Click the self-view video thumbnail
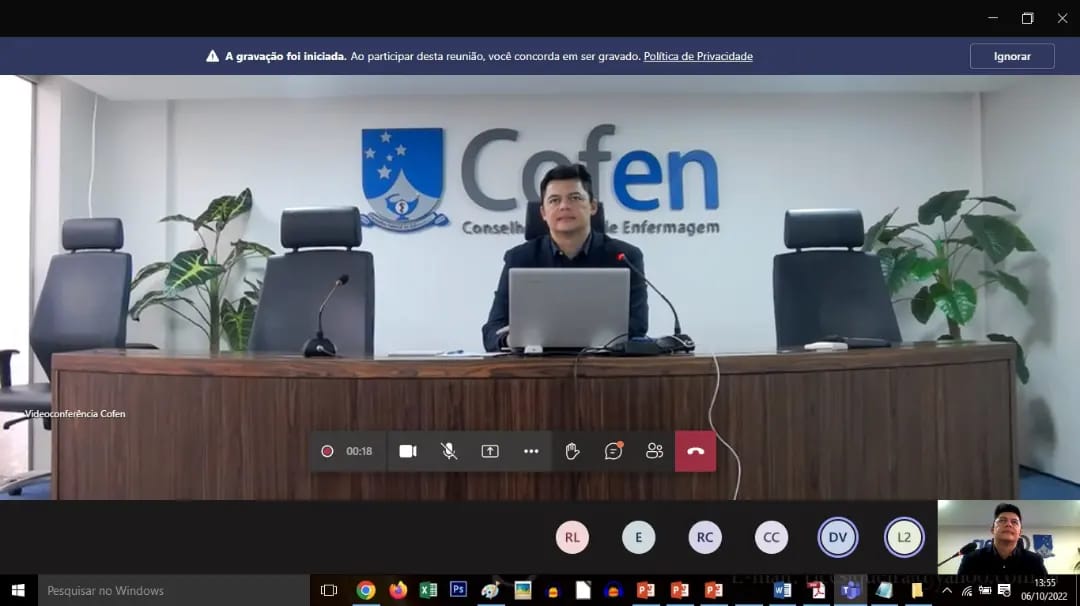The height and width of the screenshot is (606, 1080). [x=1008, y=537]
